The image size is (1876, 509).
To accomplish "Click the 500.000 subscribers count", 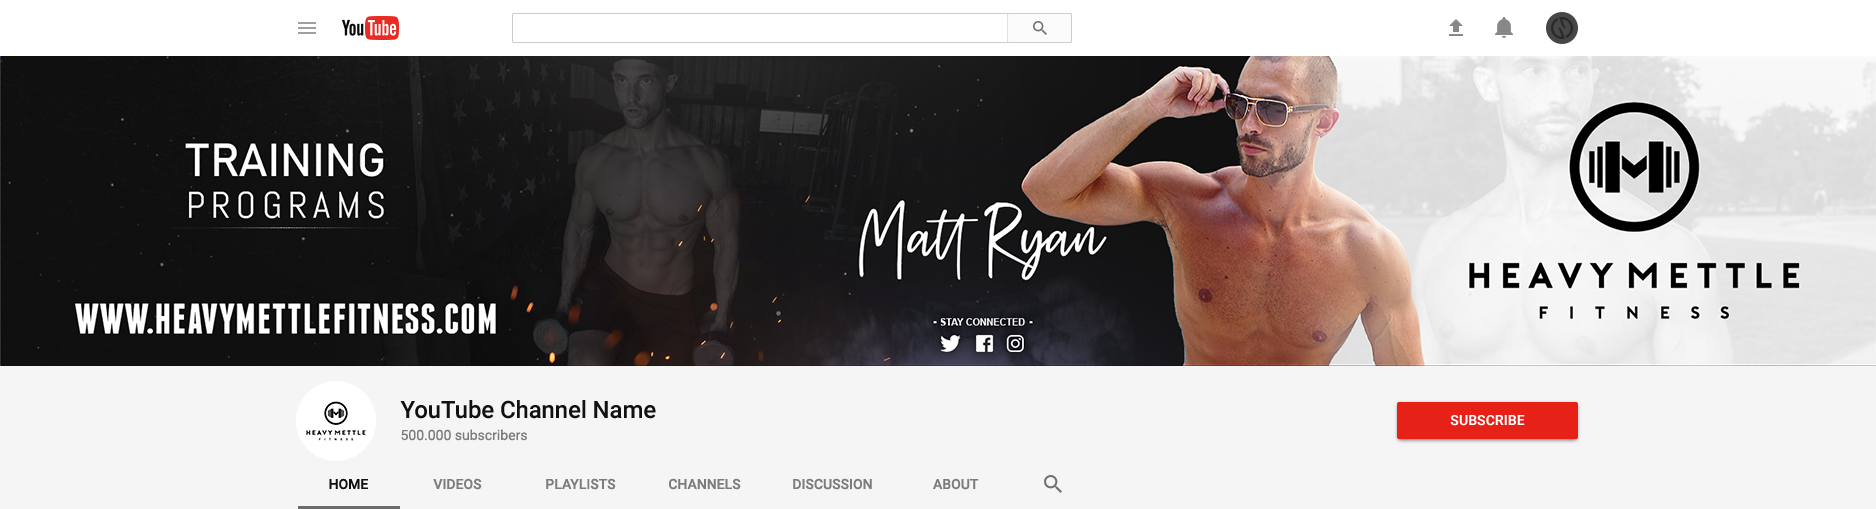I will click(464, 436).
